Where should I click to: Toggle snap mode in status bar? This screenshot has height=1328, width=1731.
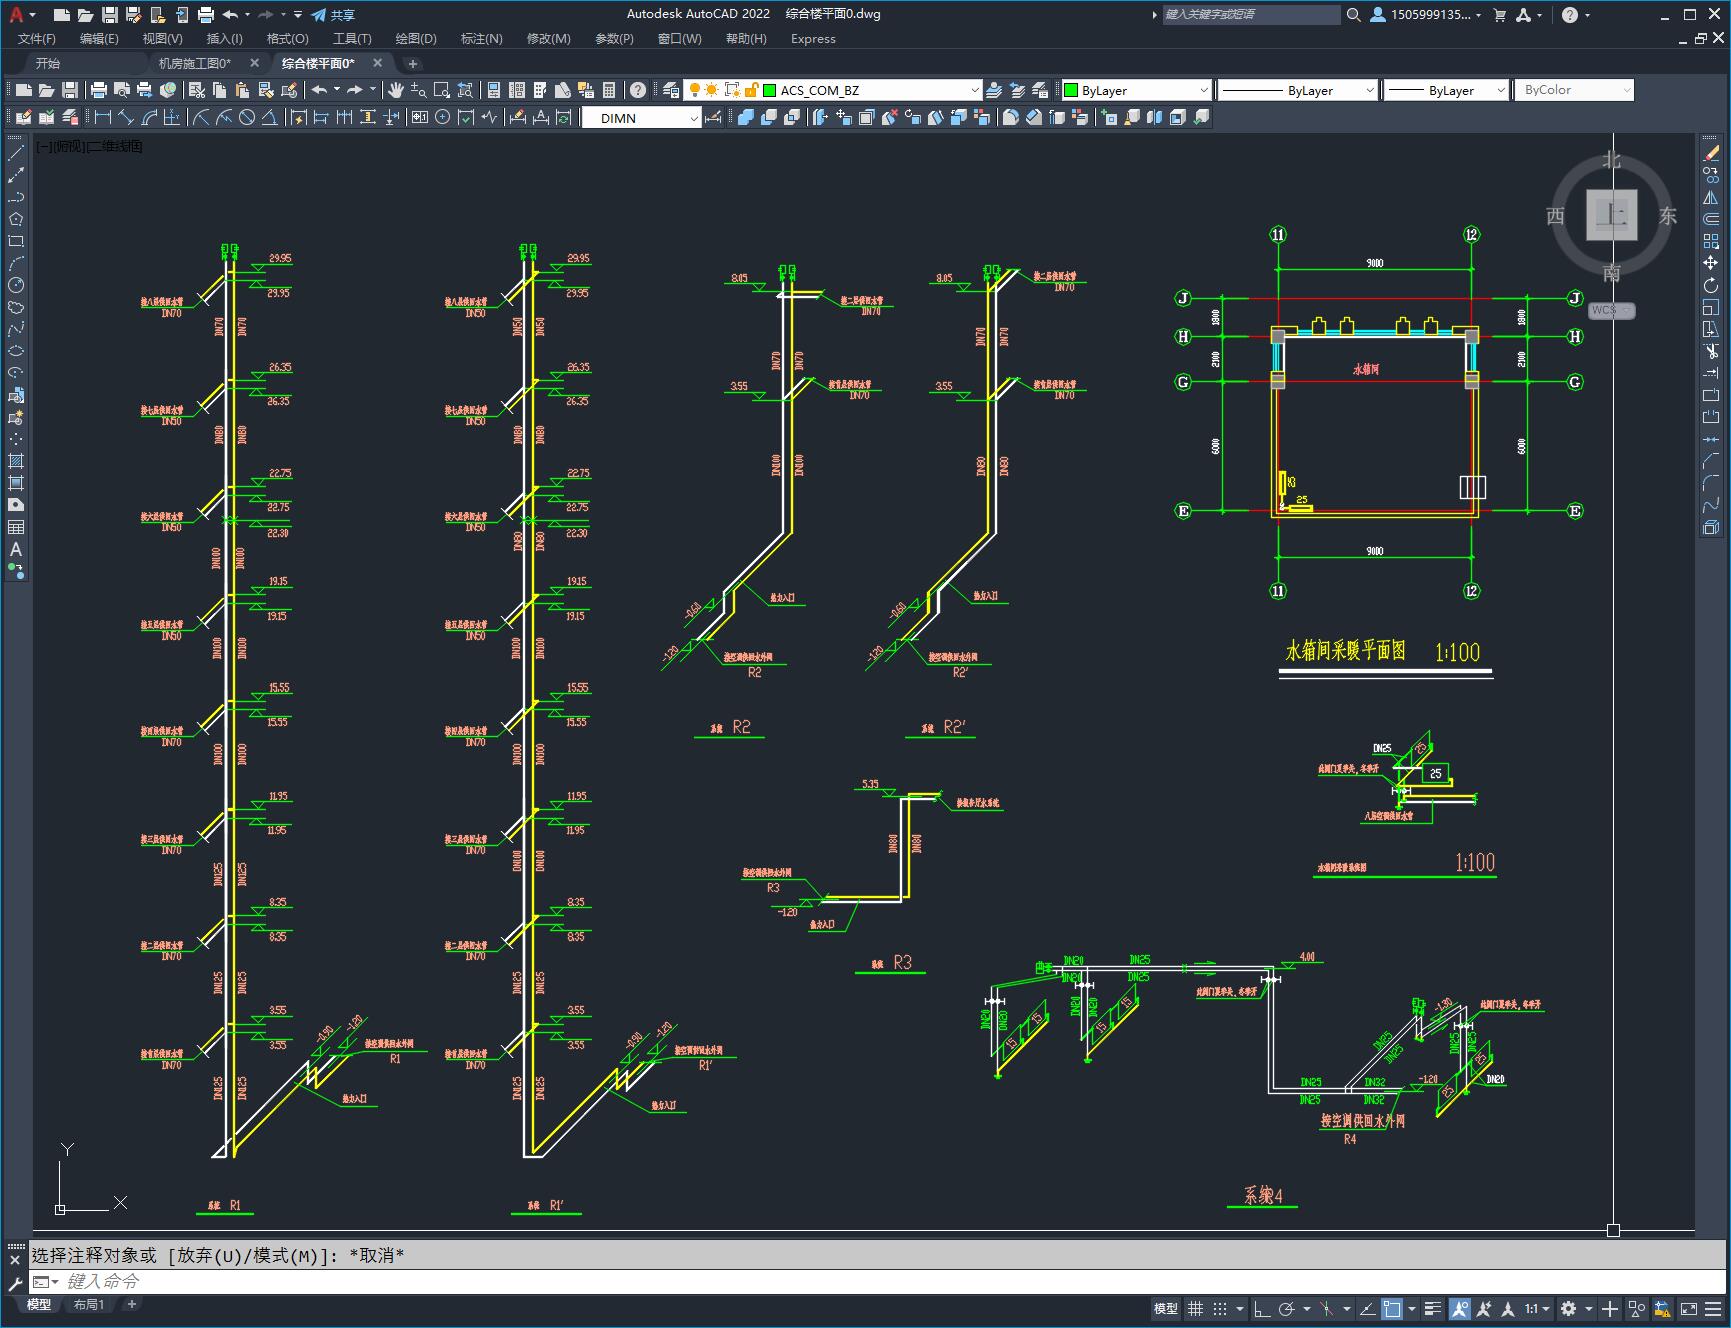click(1220, 1308)
